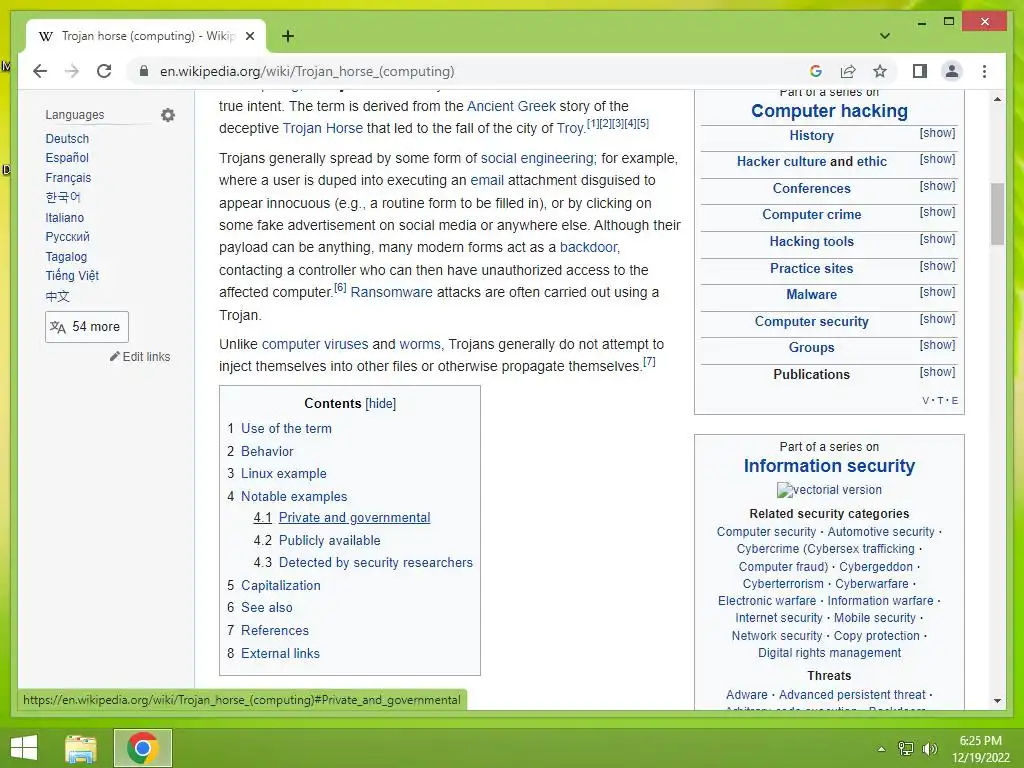Open Computer hacking series title
The image size is (1024, 768).
(829, 111)
